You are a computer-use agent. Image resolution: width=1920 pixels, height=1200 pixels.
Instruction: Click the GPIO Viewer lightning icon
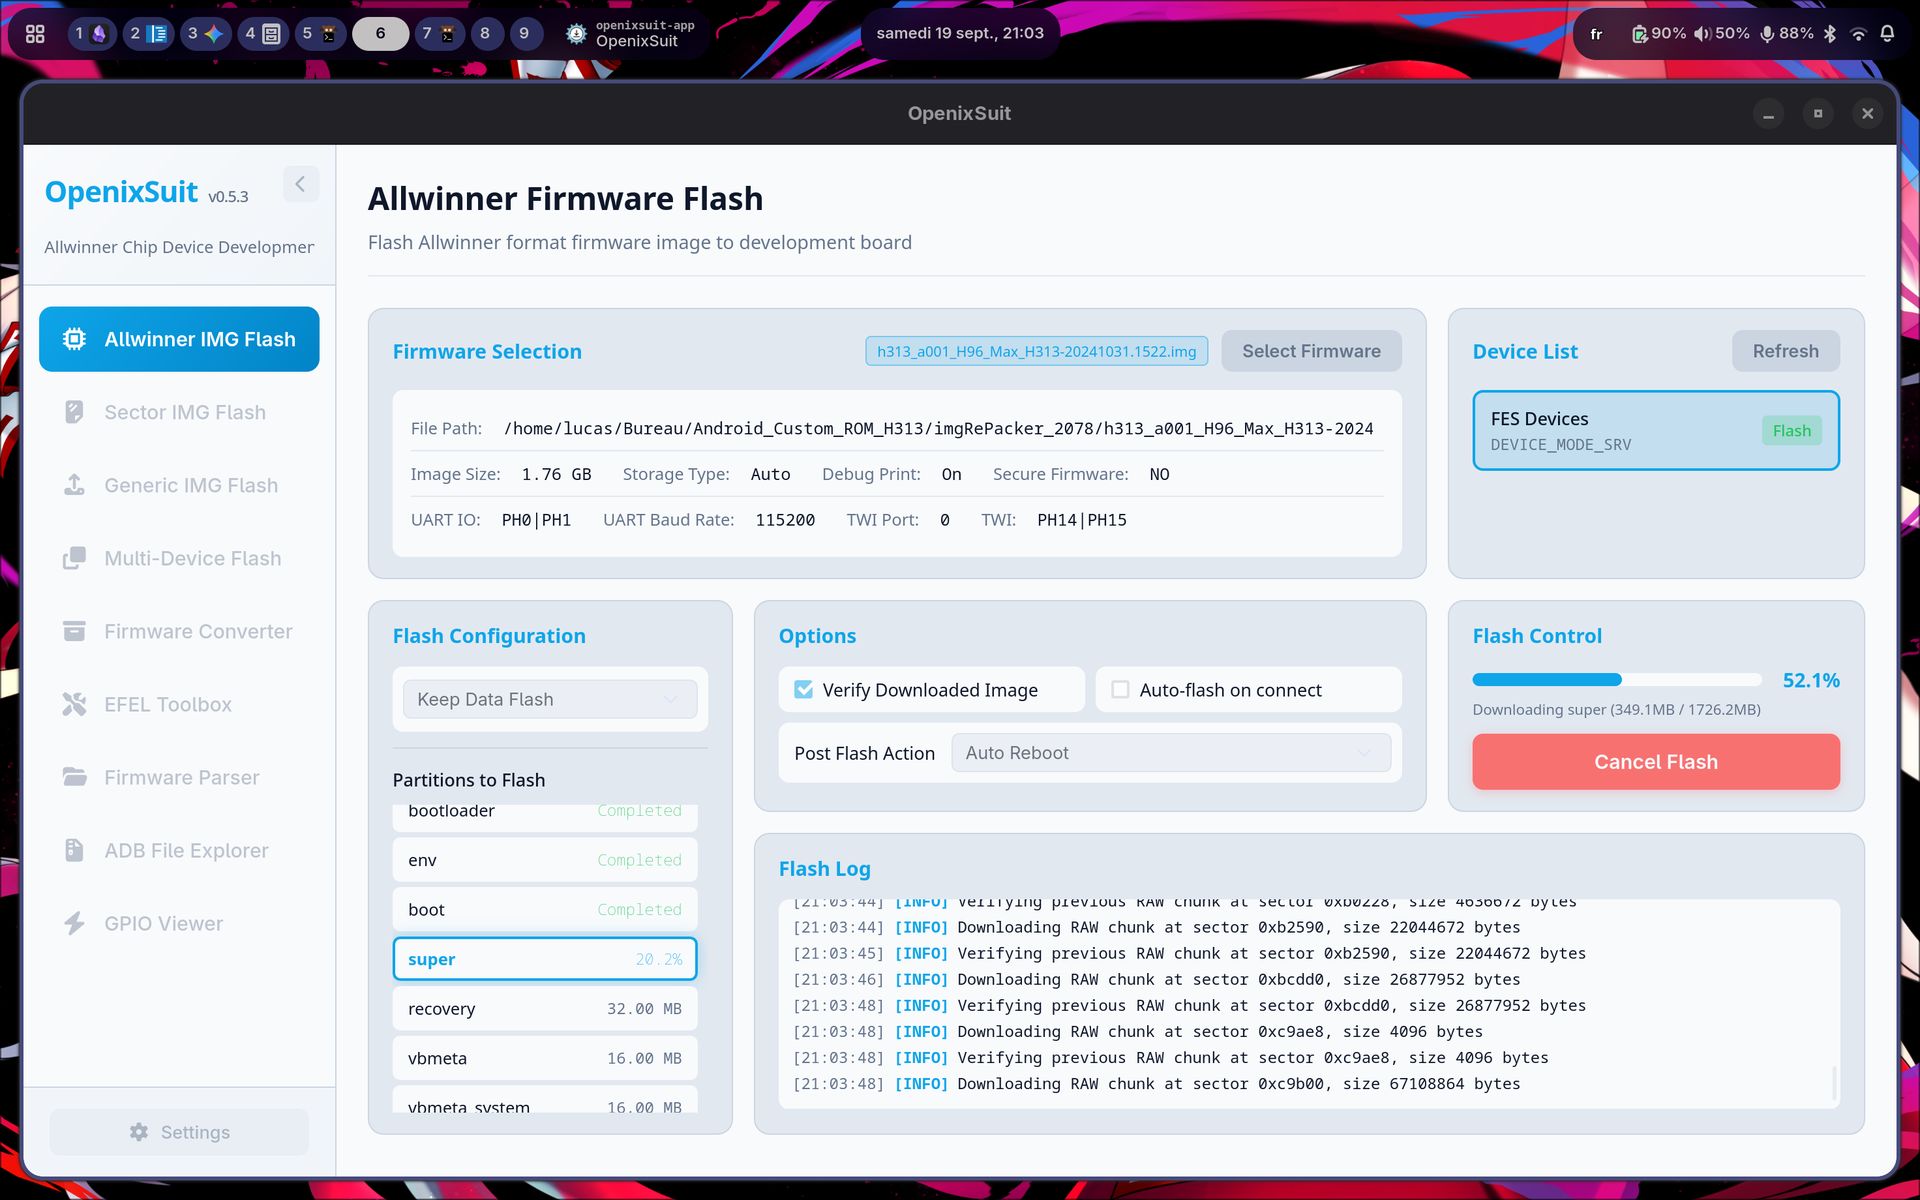[74, 923]
